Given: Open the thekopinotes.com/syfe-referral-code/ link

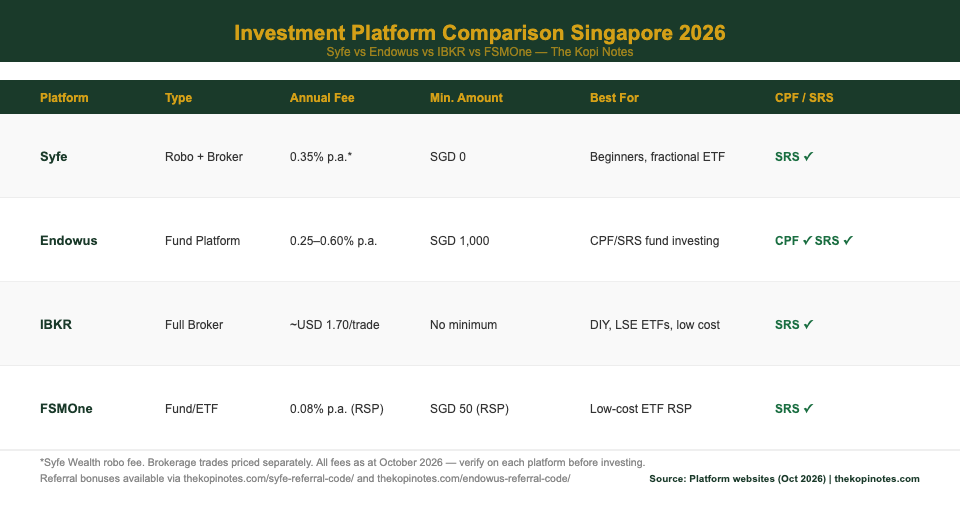Looking at the screenshot, I should (x=269, y=478).
